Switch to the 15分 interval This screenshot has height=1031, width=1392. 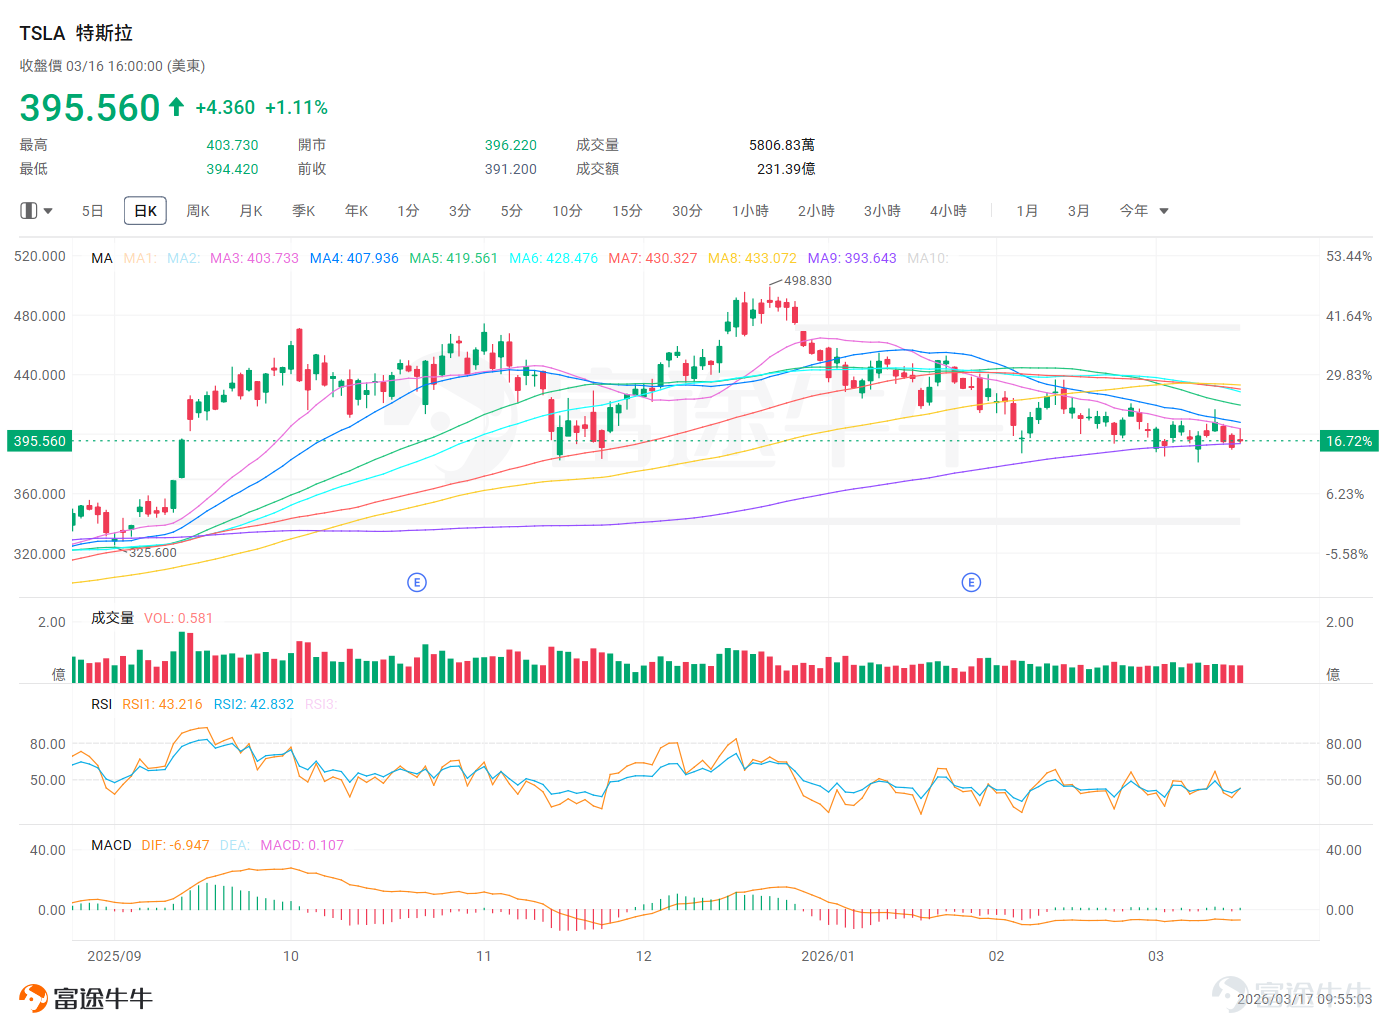(628, 211)
